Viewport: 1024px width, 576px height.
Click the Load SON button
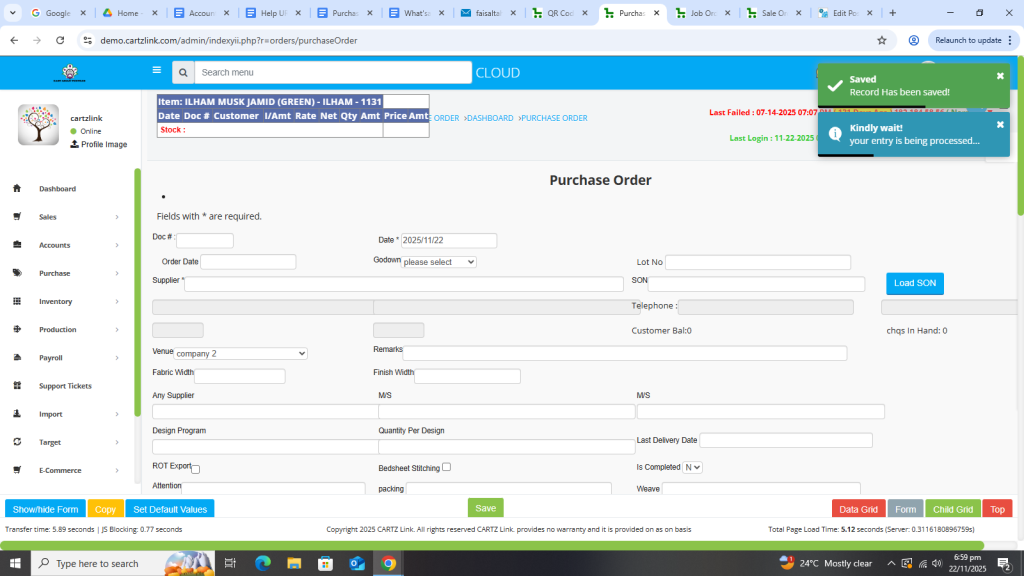point(914,283)
